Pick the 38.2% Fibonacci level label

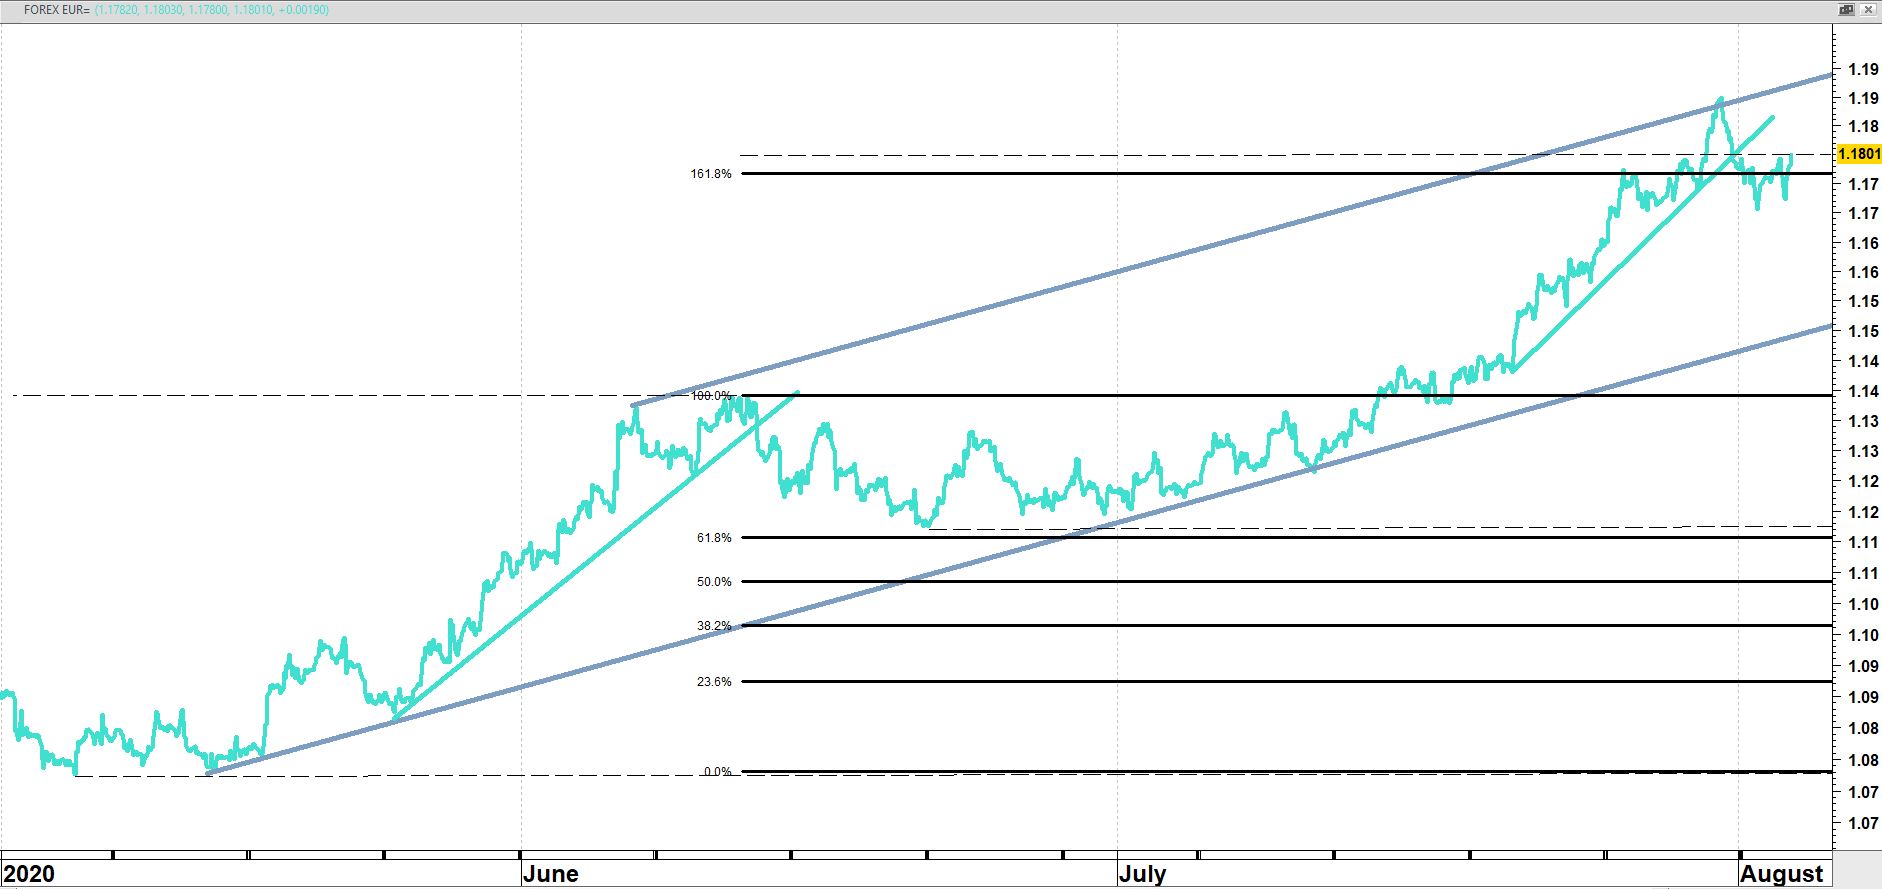pos(714,626)
